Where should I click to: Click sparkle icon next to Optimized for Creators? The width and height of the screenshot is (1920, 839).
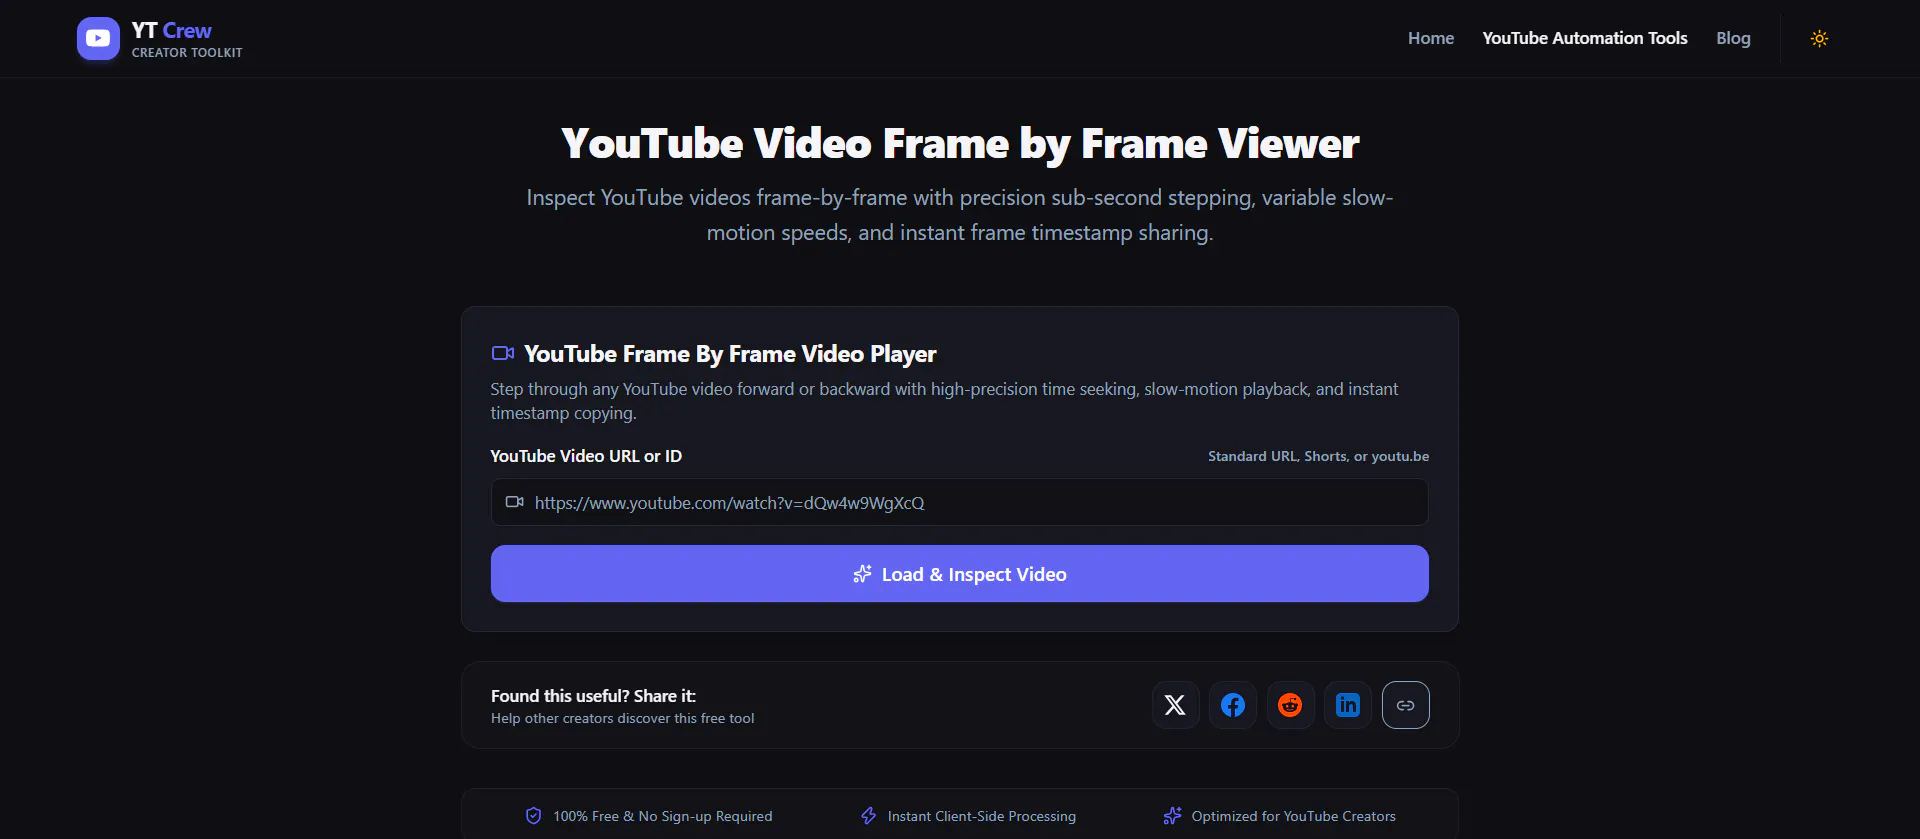[1173, 816]
